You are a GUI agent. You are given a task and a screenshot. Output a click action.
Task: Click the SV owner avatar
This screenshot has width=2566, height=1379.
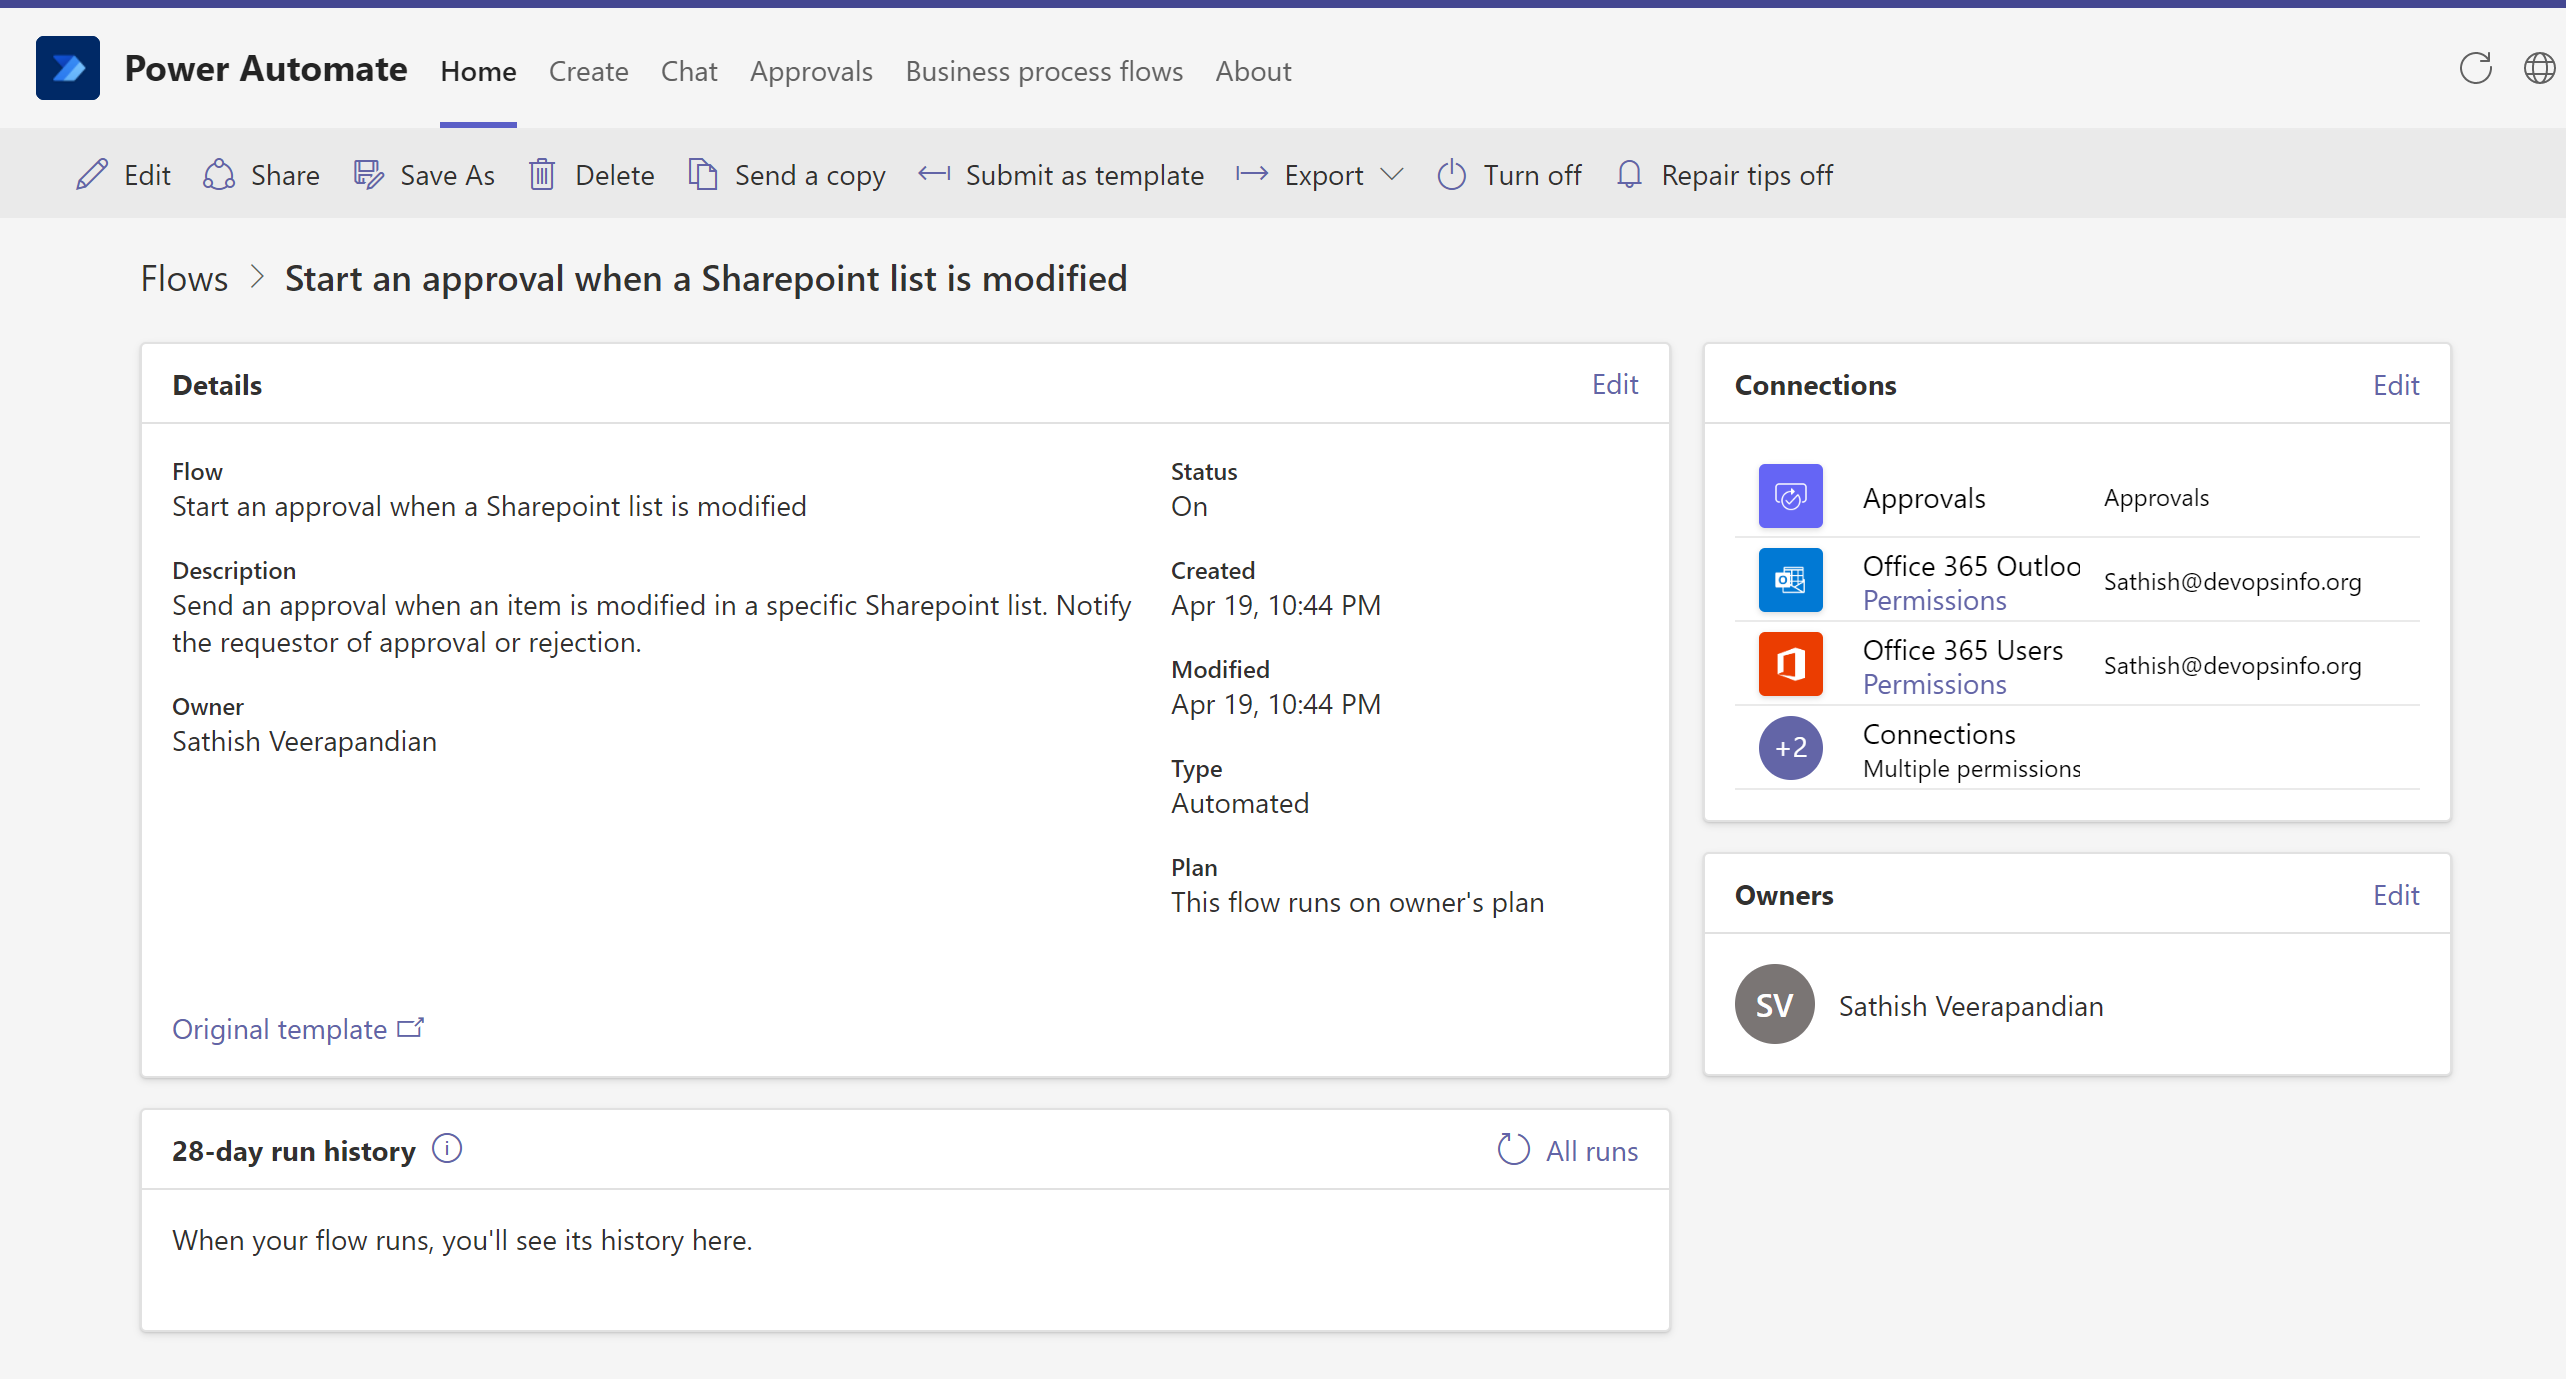(x=1774, y=1005)
